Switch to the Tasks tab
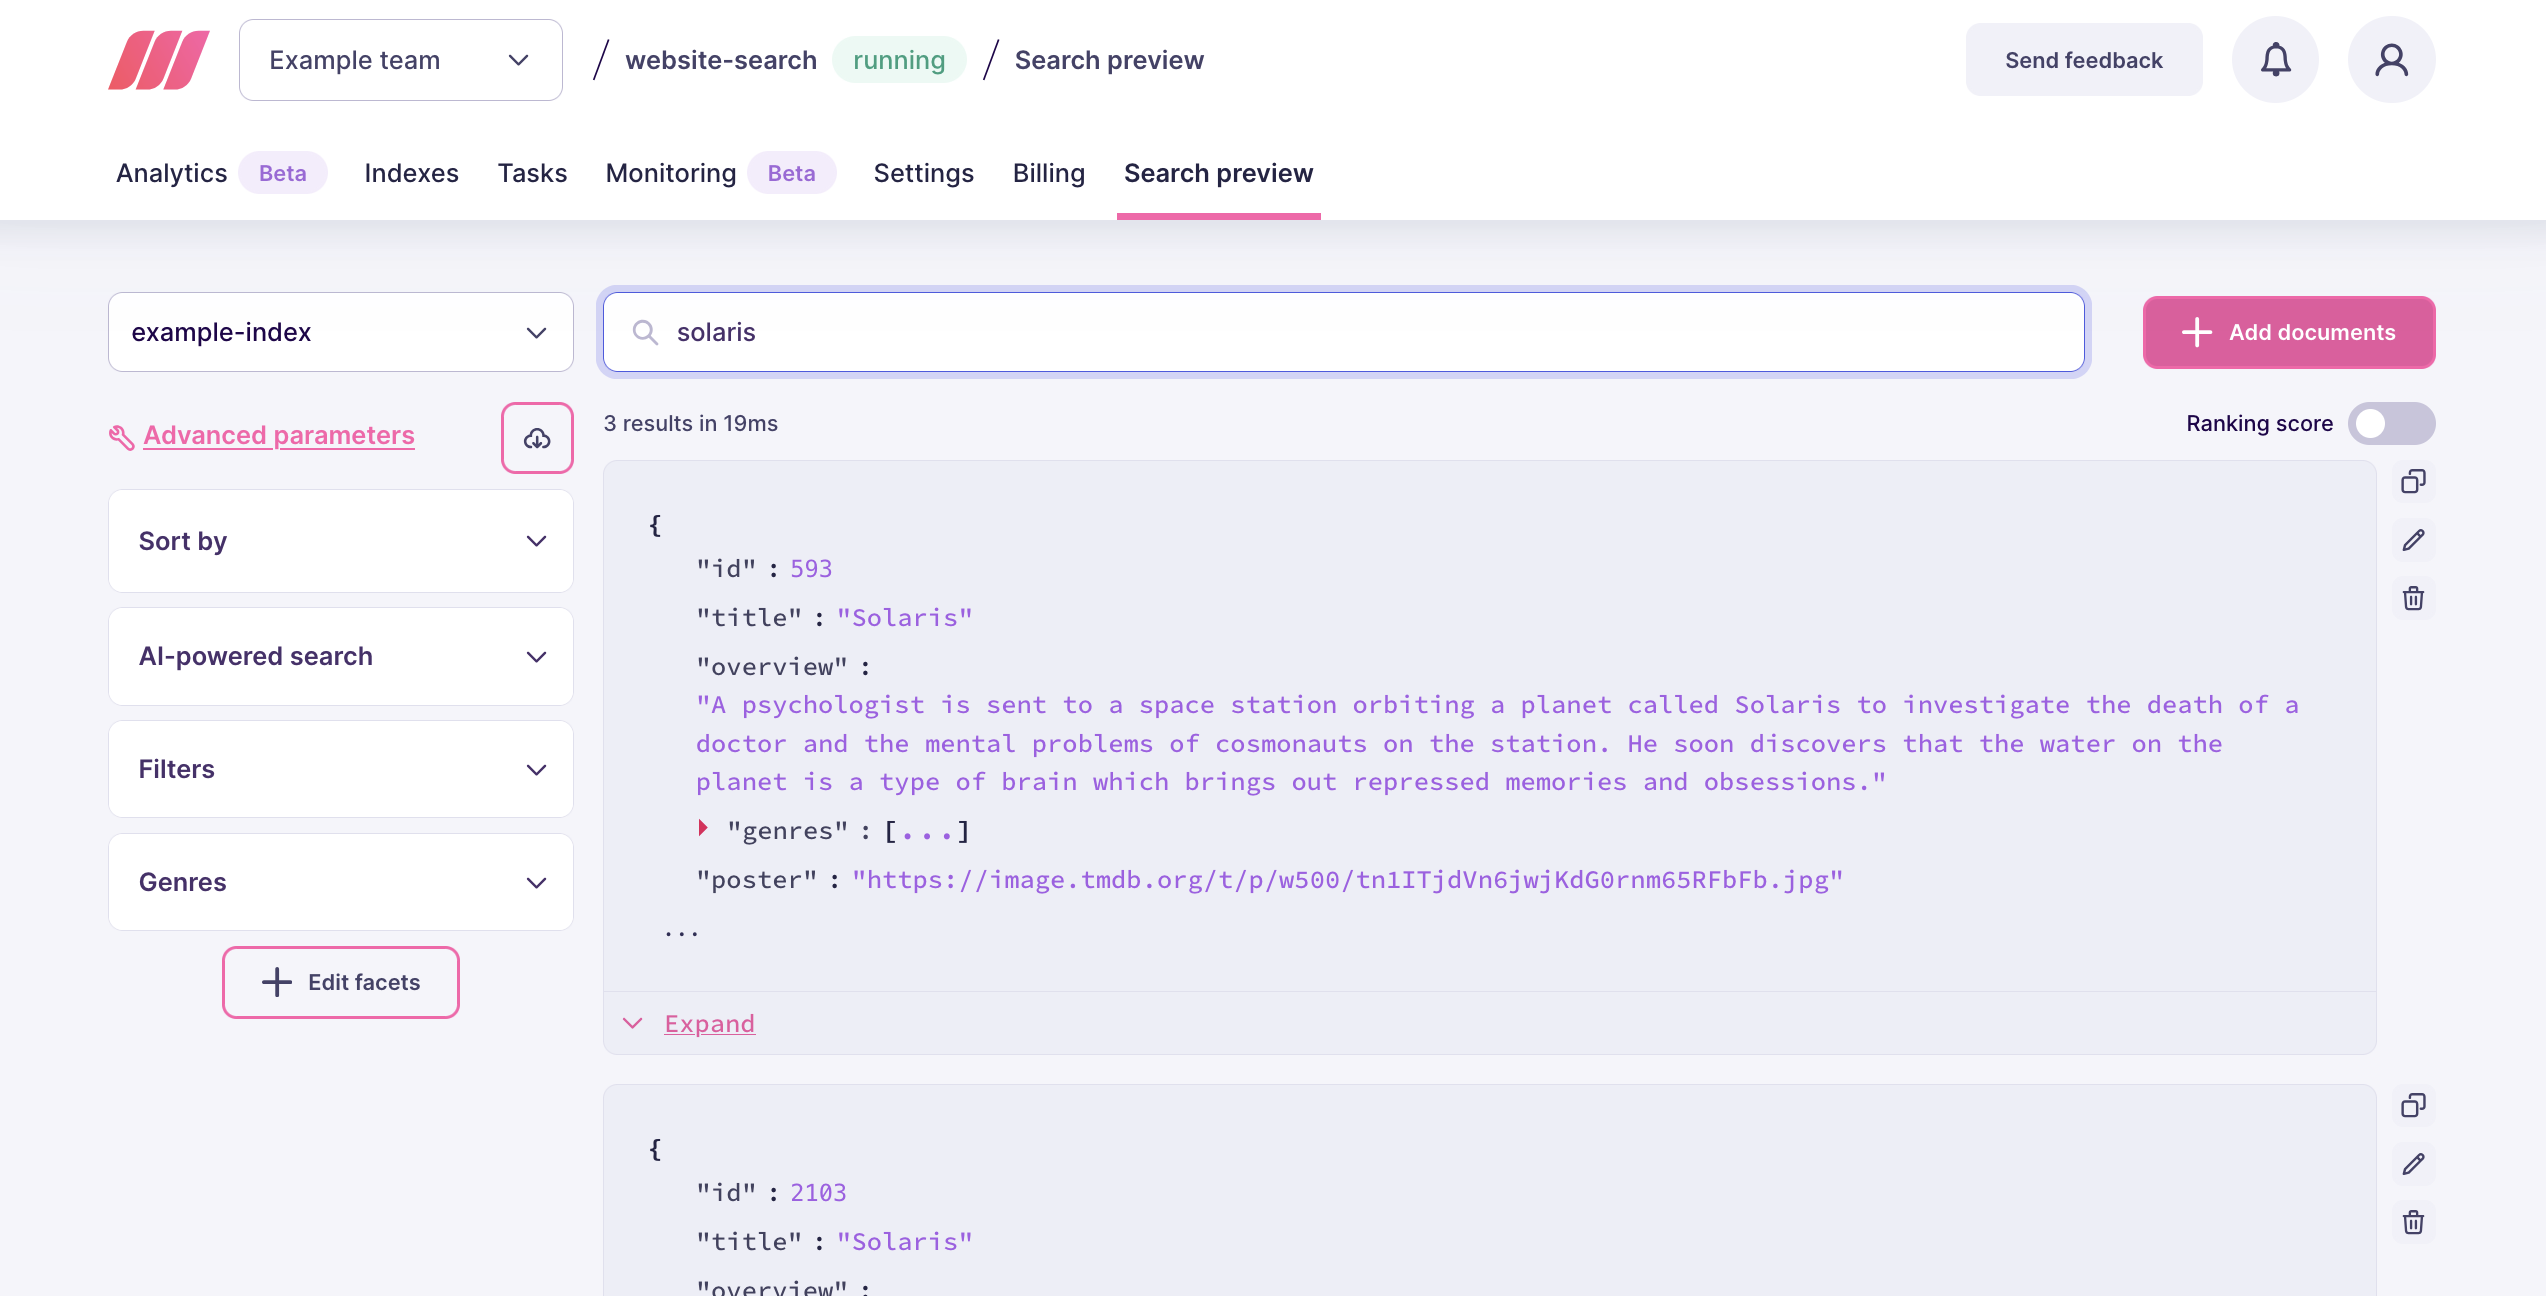 coord(532,173)
